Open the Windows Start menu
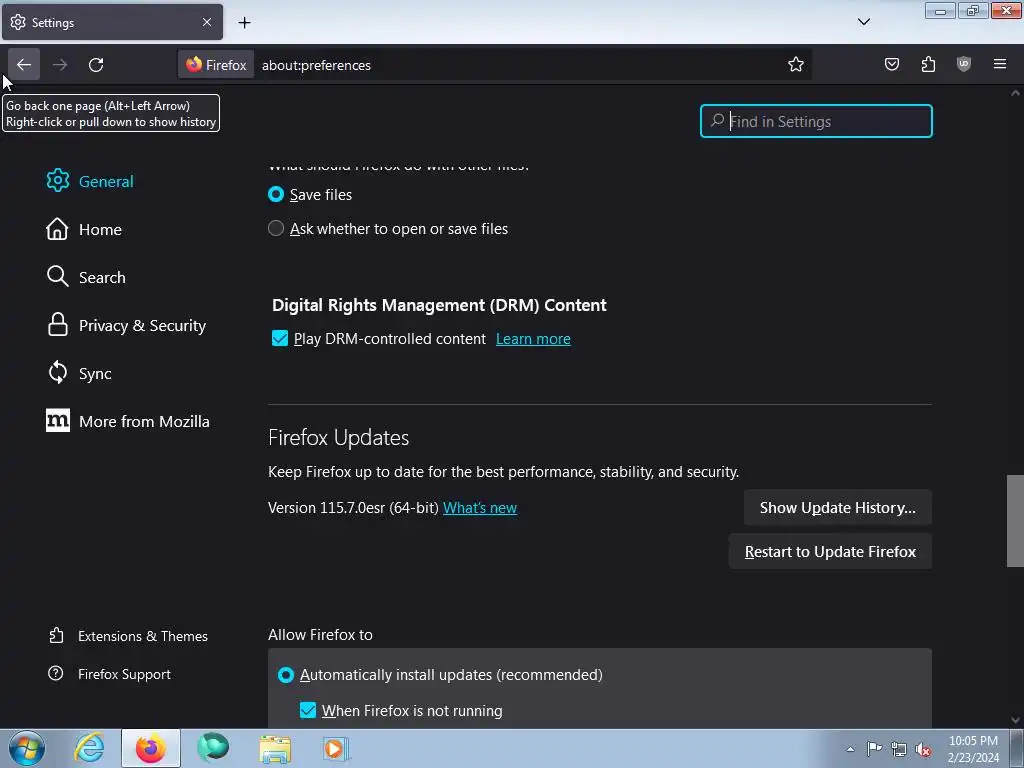 coord(27,748)
